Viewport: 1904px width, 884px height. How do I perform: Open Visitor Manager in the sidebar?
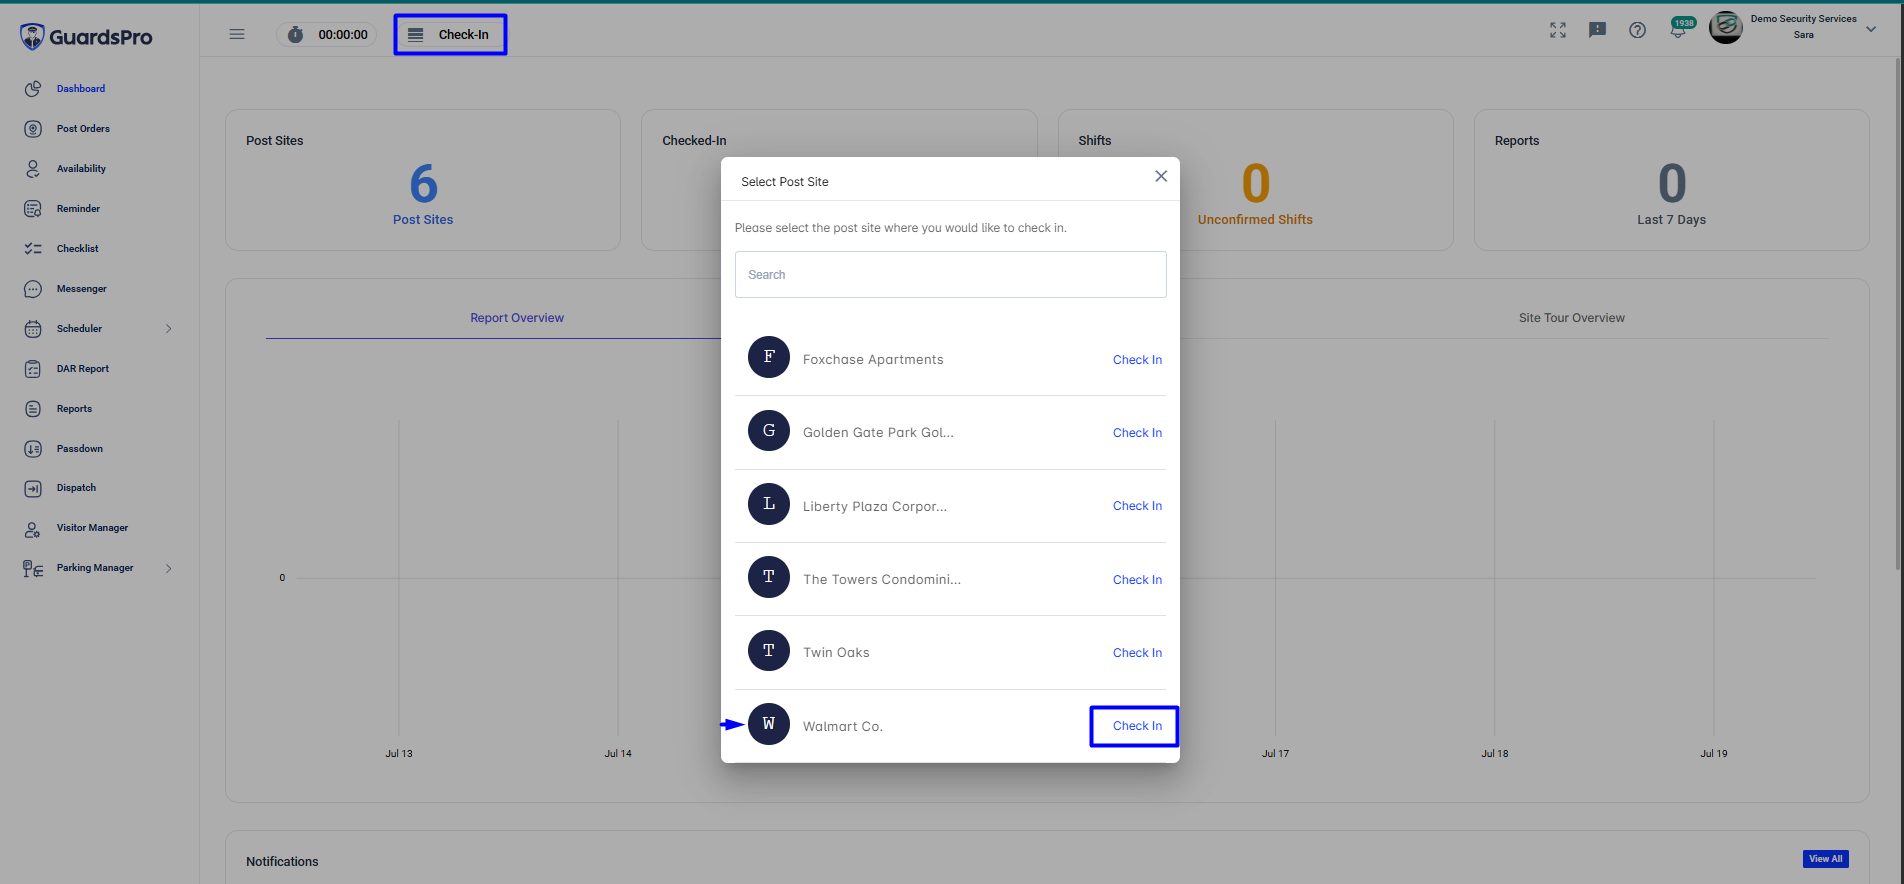[92, 528]
